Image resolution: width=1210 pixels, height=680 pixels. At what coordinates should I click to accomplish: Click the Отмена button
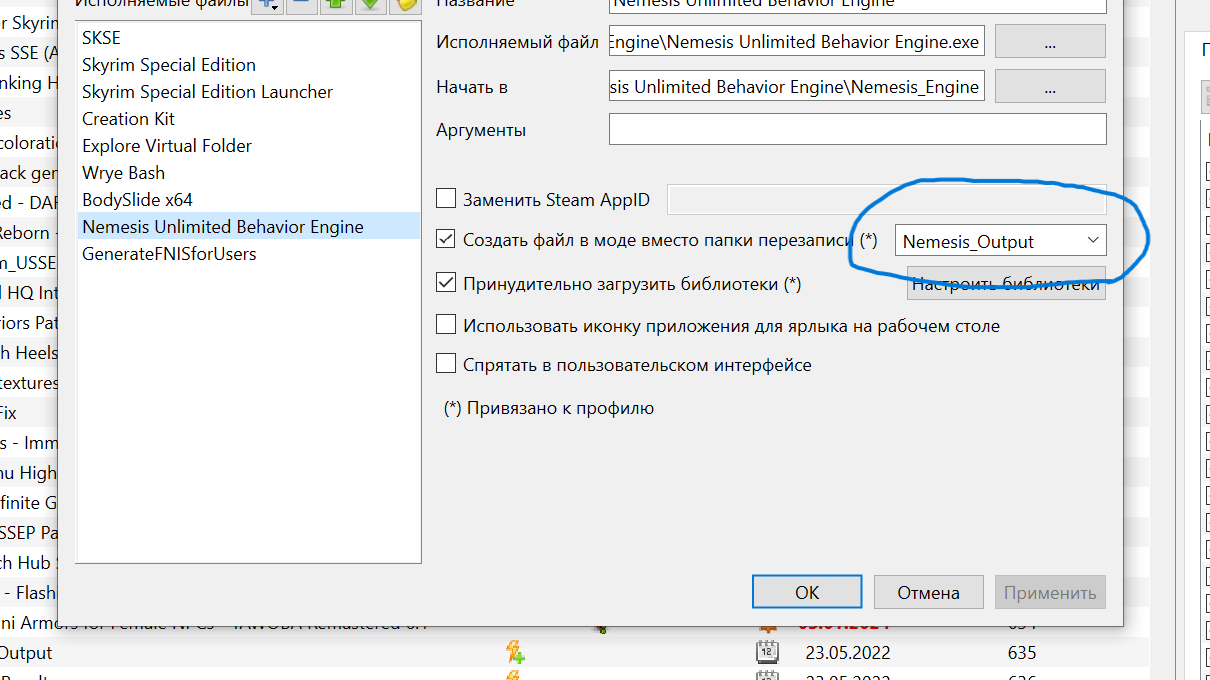tap(928, 592)
